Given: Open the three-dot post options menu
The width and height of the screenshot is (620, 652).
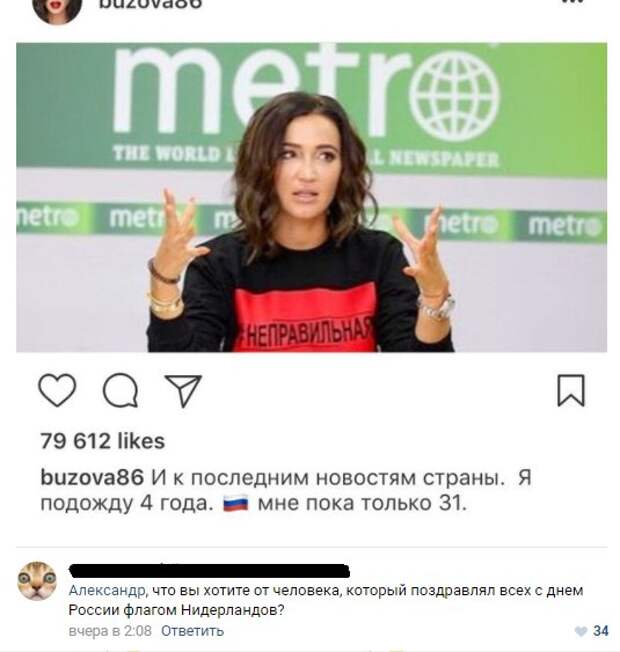Looking at the screenshot, I should point(573,2).
